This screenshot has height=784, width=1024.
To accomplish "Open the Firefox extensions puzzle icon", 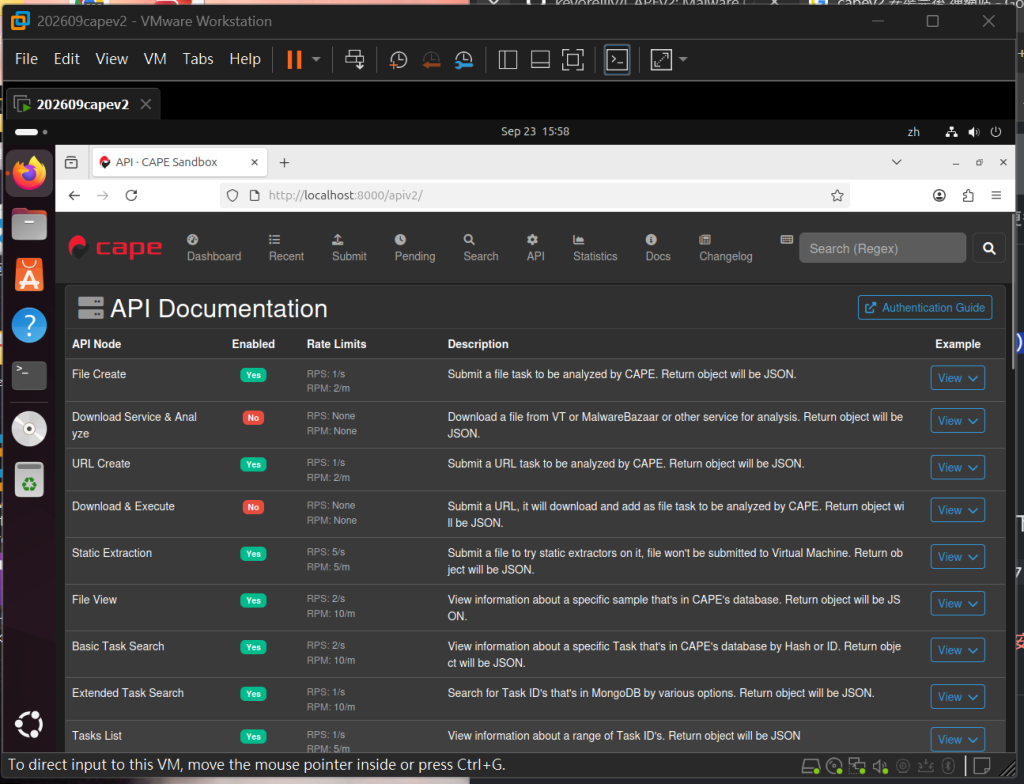I will [968, 195].
